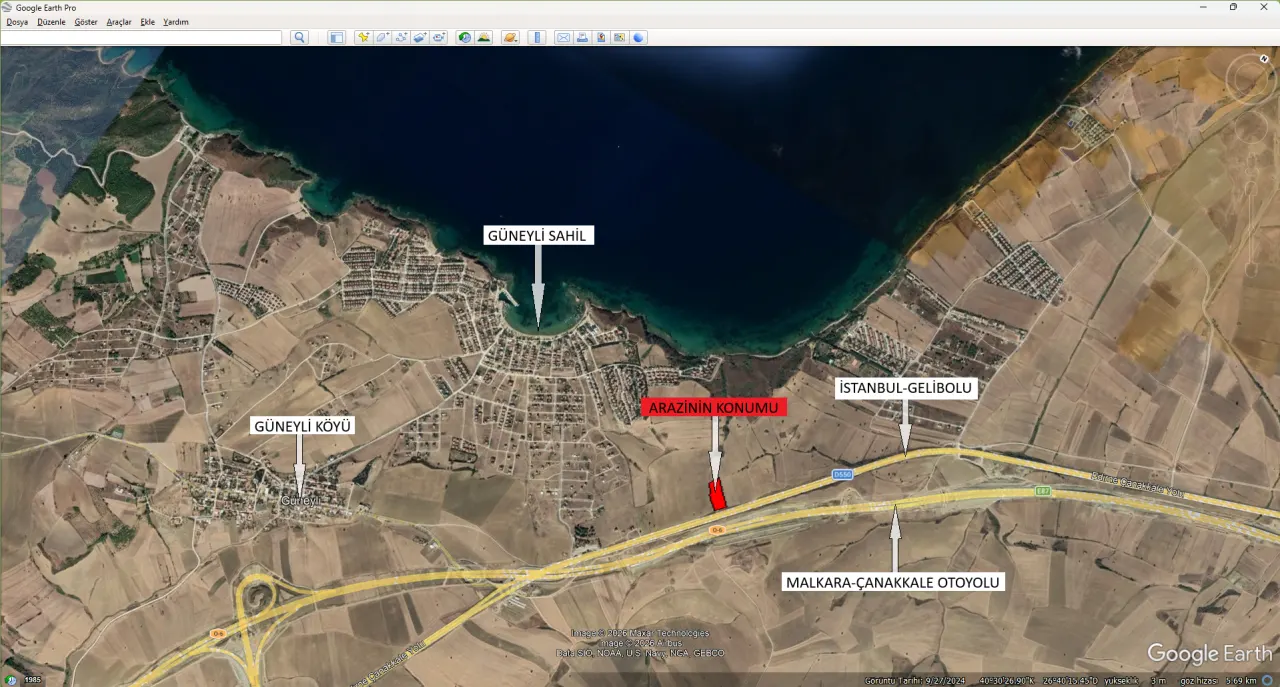Toggle the sidebar panel icon
1280x687 pixels.
[336, 37]
